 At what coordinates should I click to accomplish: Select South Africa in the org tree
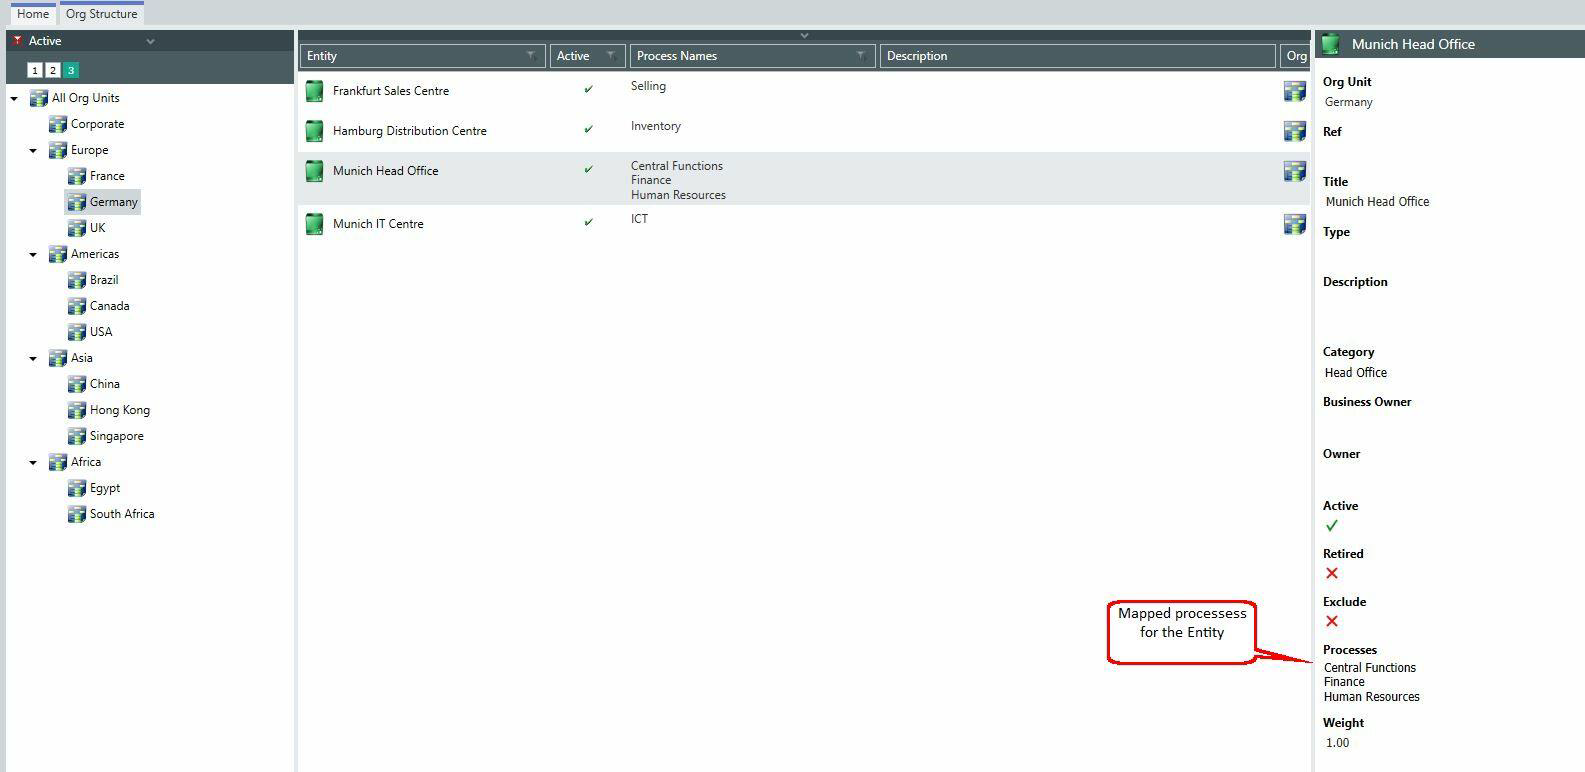click(x=122, y=514)
